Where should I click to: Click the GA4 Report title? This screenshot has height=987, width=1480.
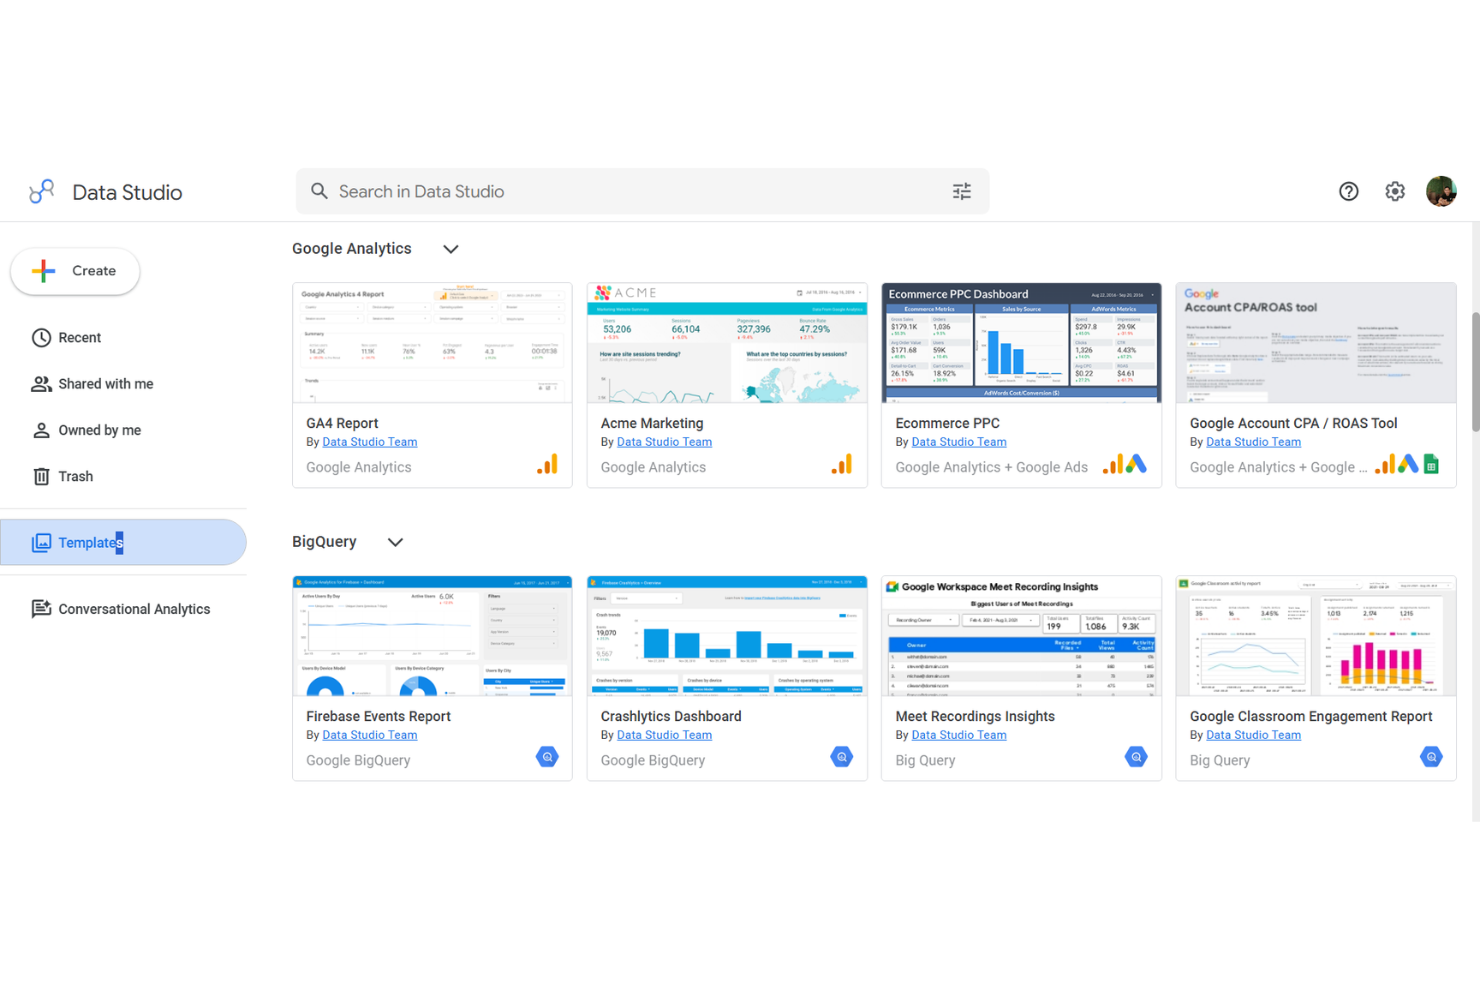click(x=342, y=424)
